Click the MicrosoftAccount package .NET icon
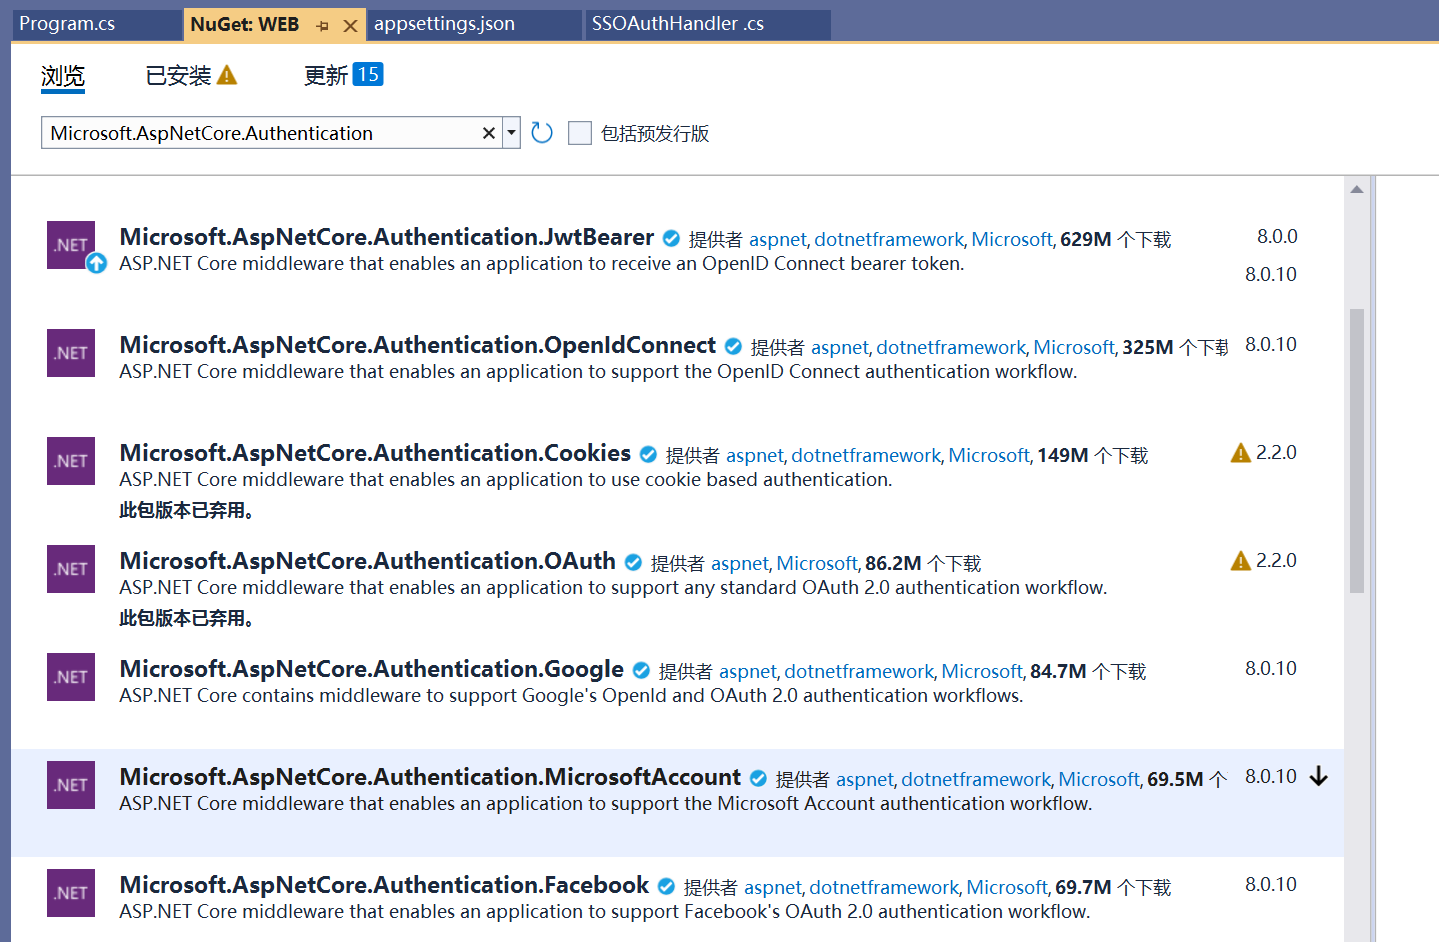Viewport: 1439px width, 942px height. point(71,785)
